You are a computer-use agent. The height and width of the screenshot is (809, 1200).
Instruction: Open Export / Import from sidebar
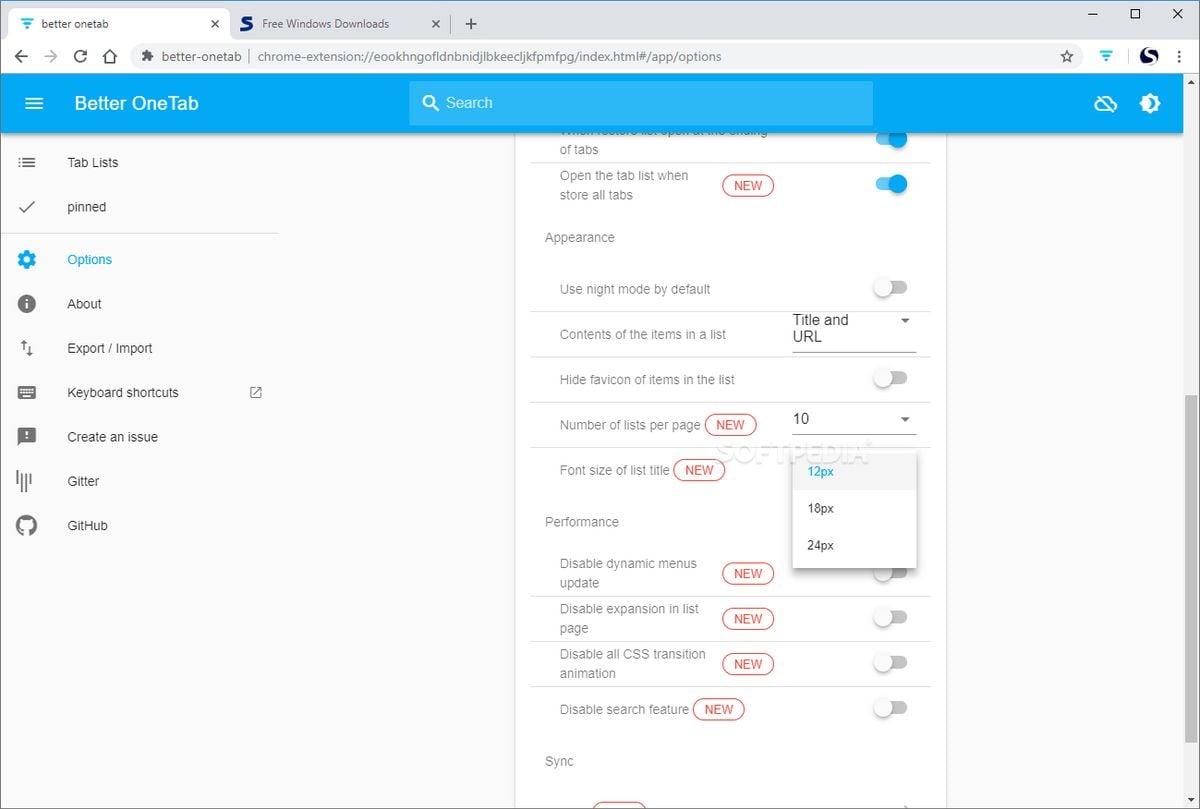point(139,348)
